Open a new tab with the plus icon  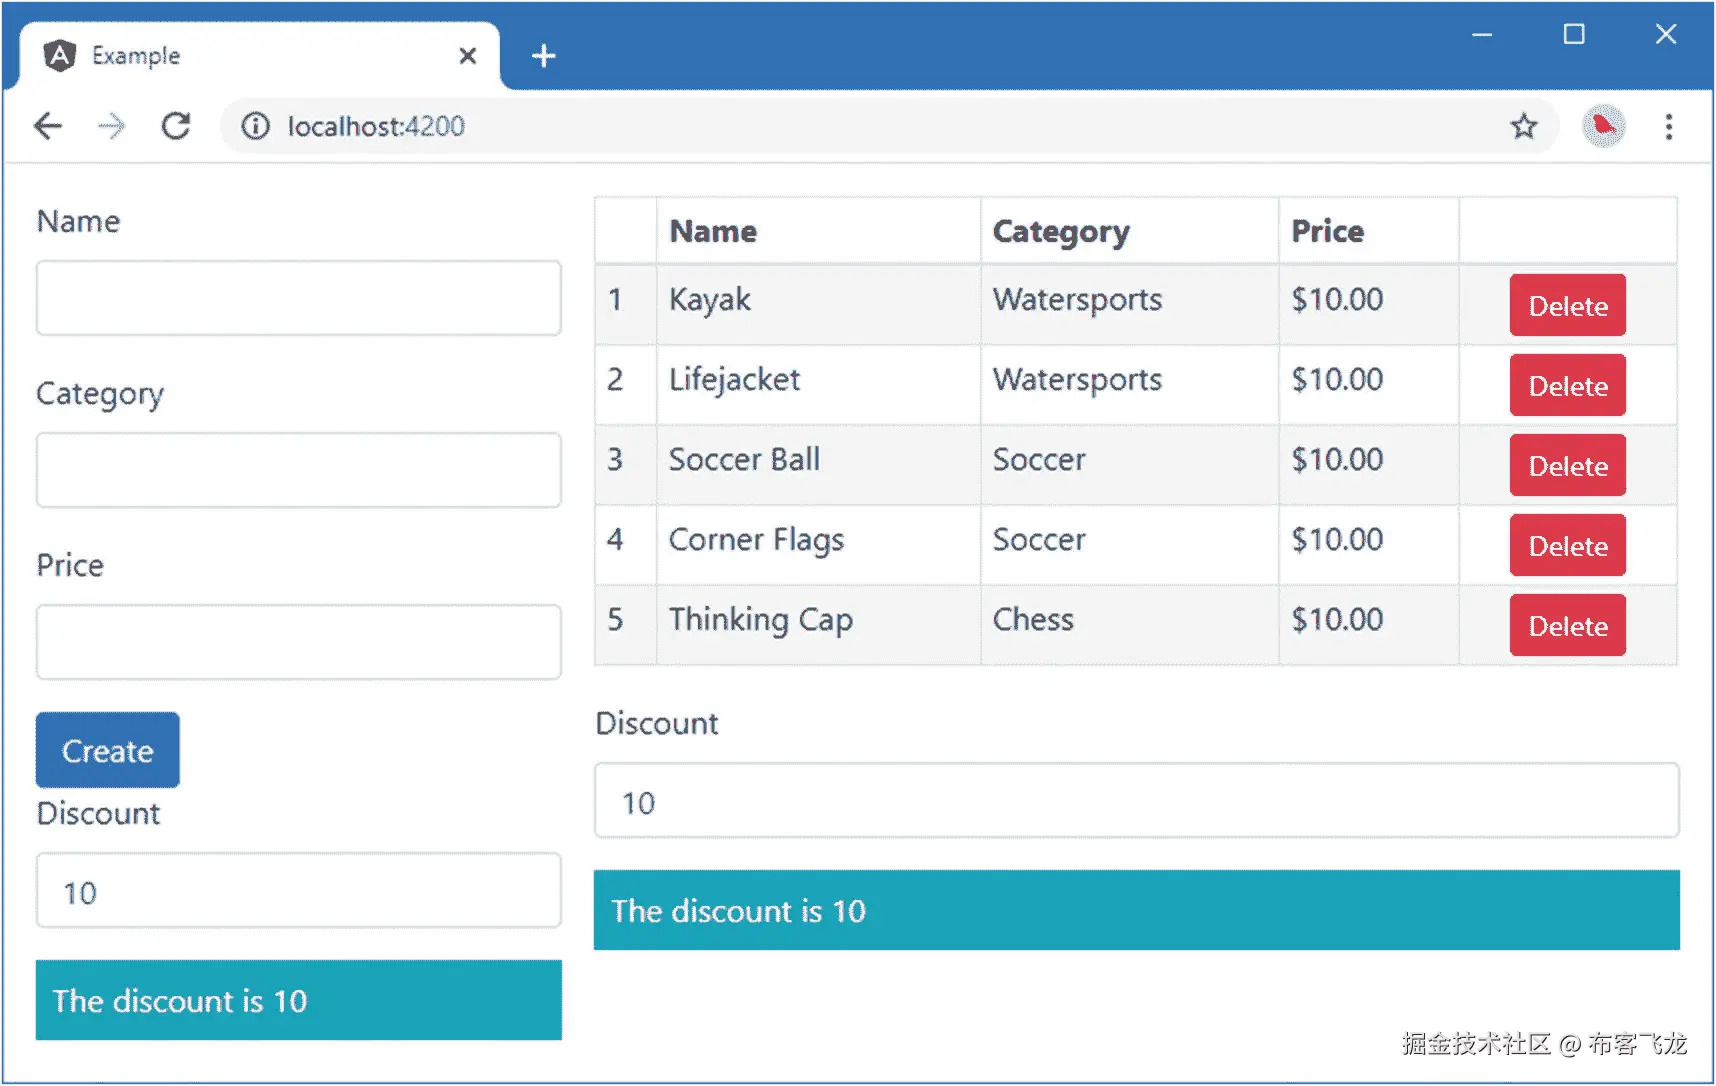click(543, 56)
